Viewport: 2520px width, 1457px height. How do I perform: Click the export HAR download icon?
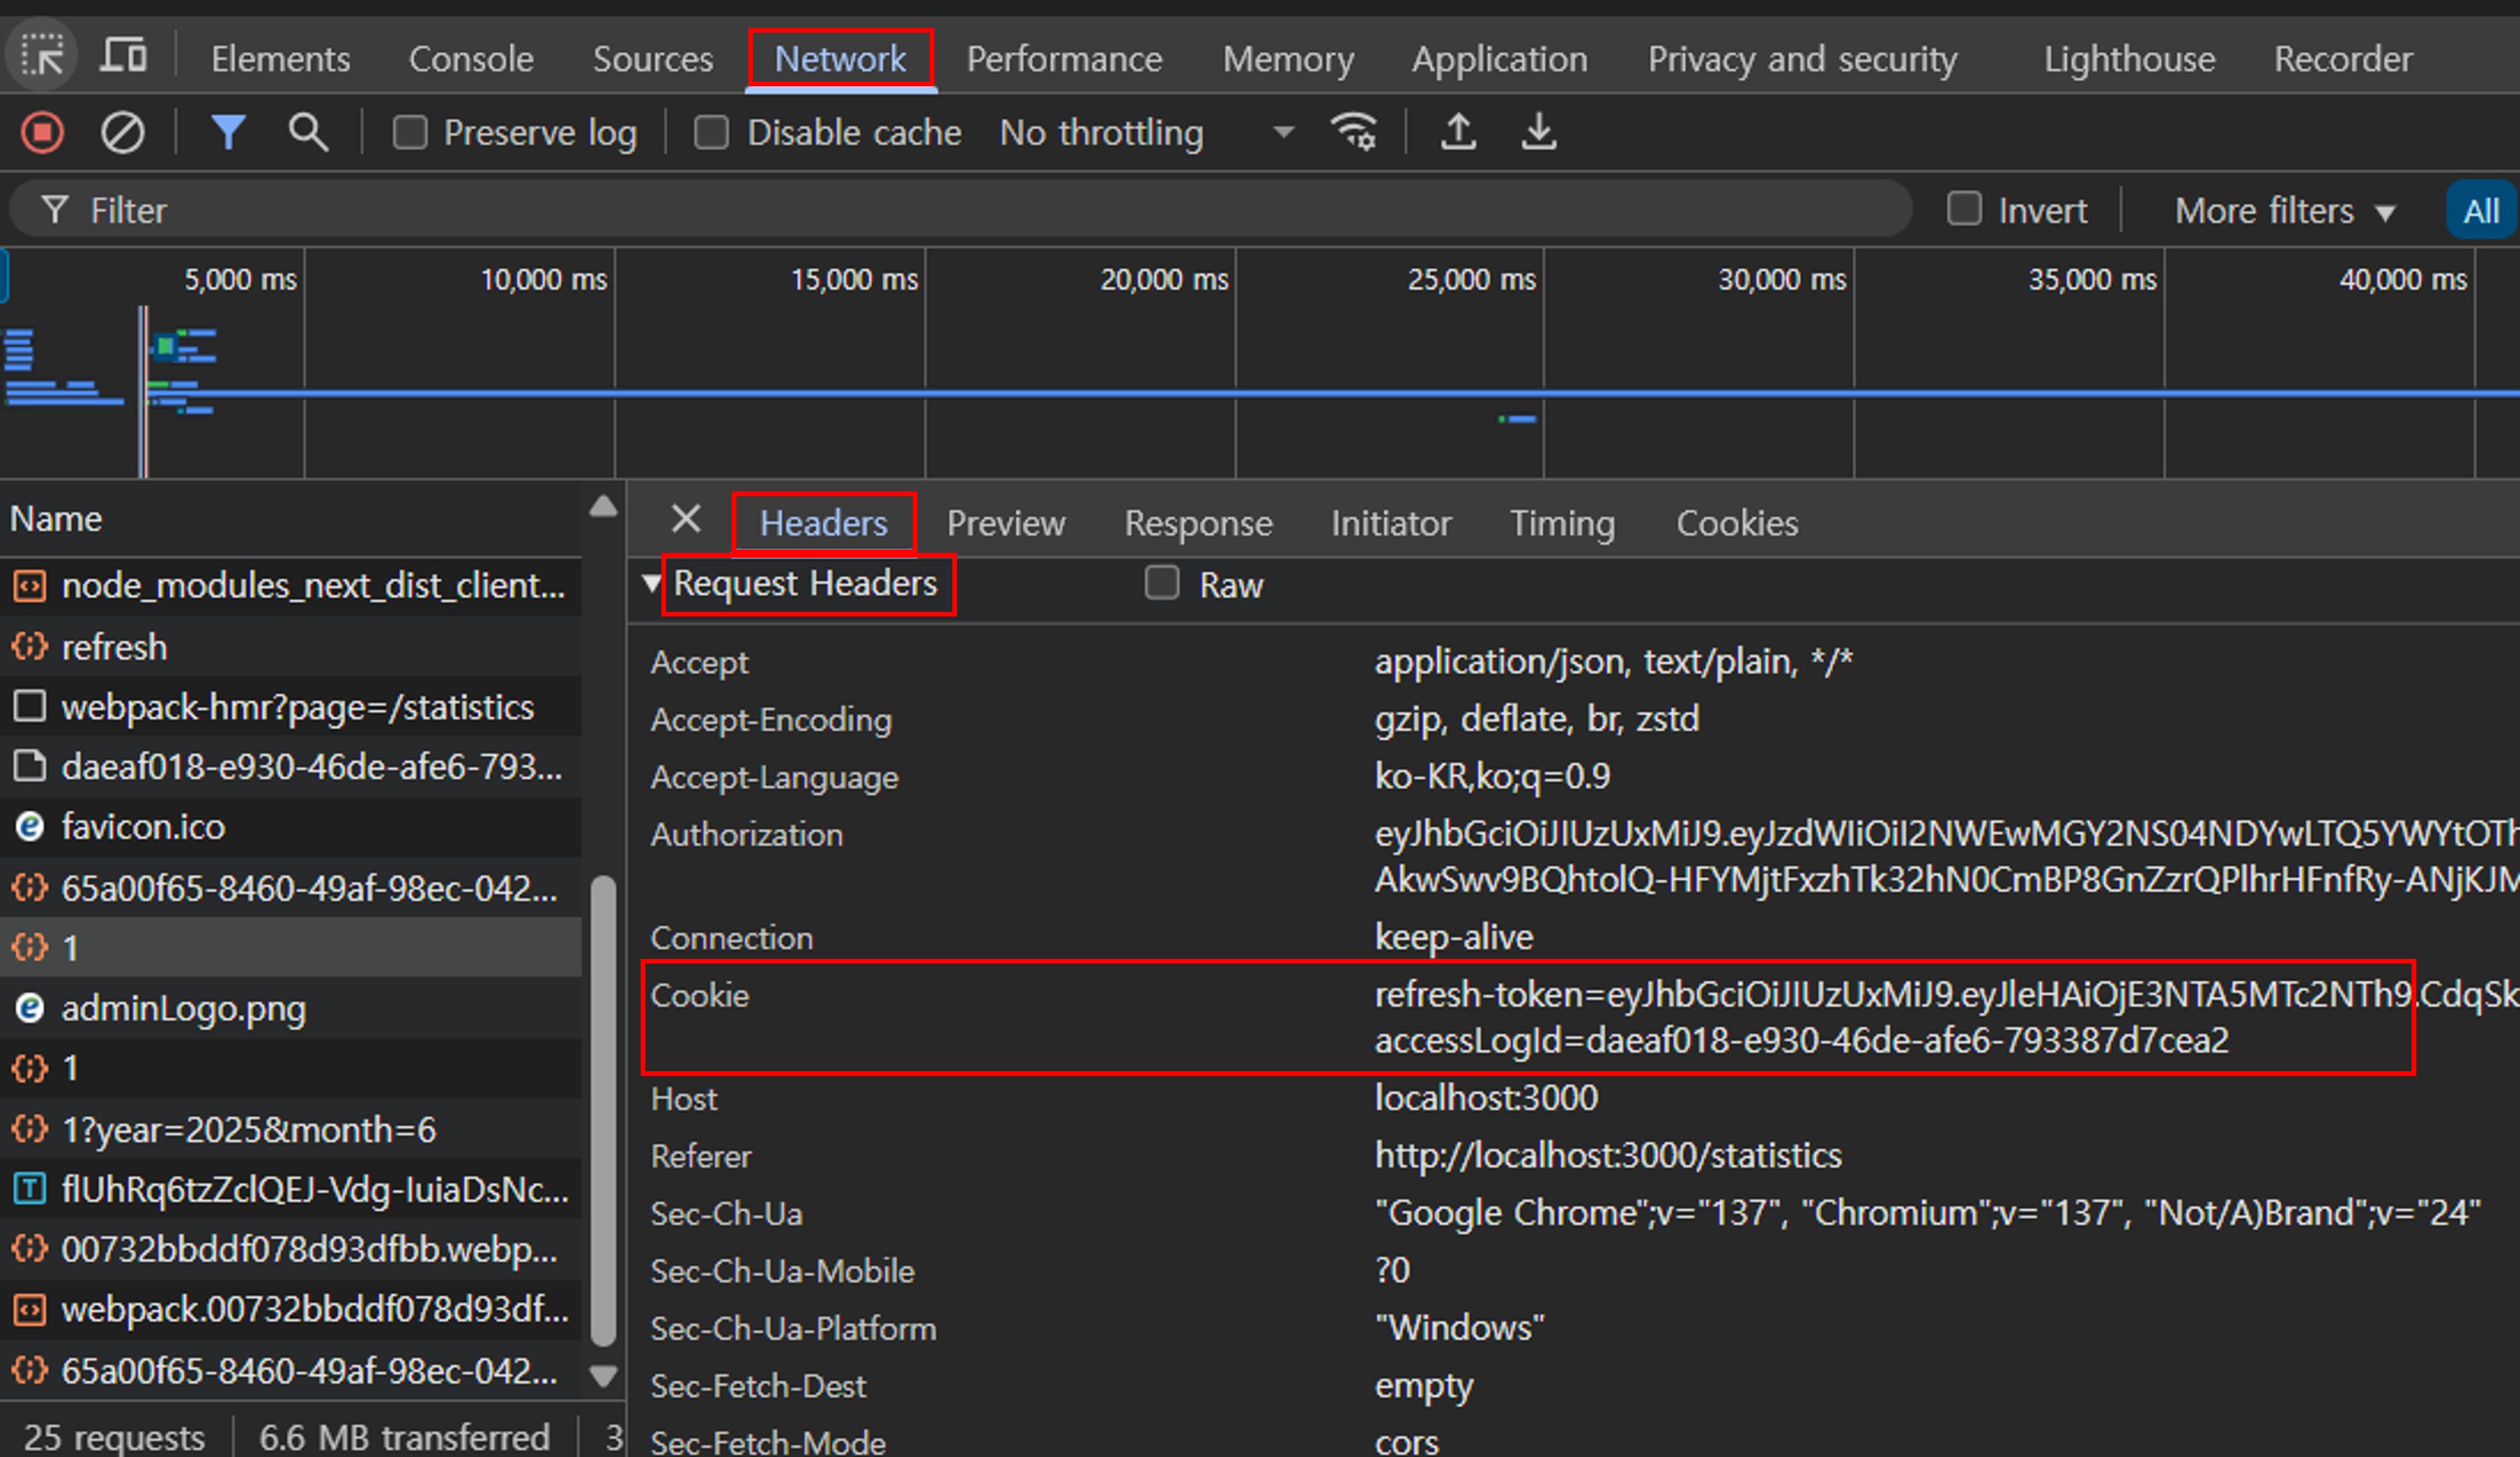pos(1538,132)
